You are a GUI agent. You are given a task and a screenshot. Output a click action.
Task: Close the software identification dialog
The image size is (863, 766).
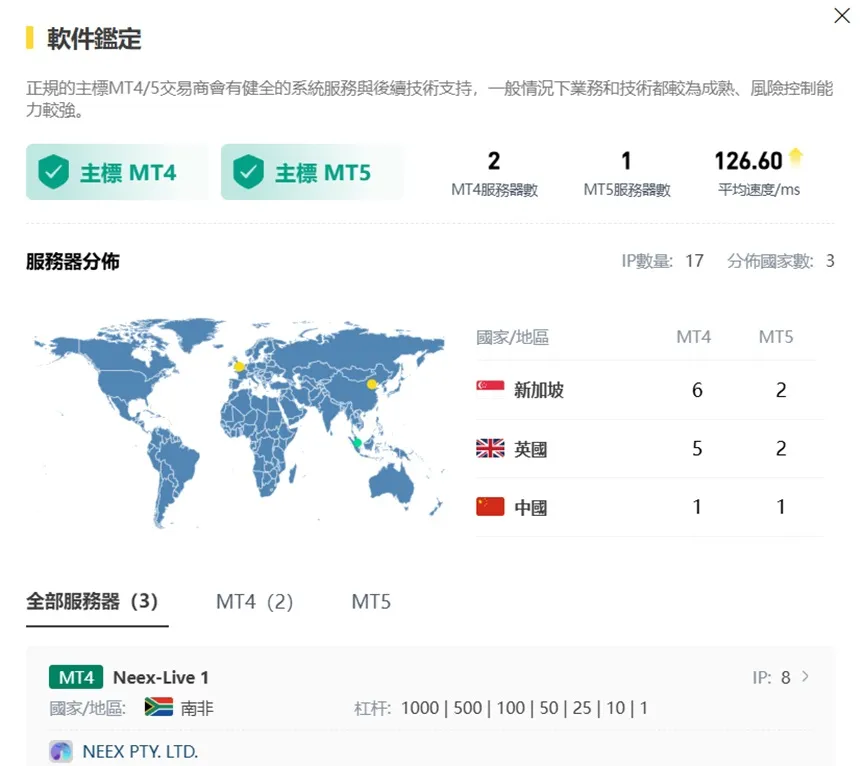pos(842,15)
